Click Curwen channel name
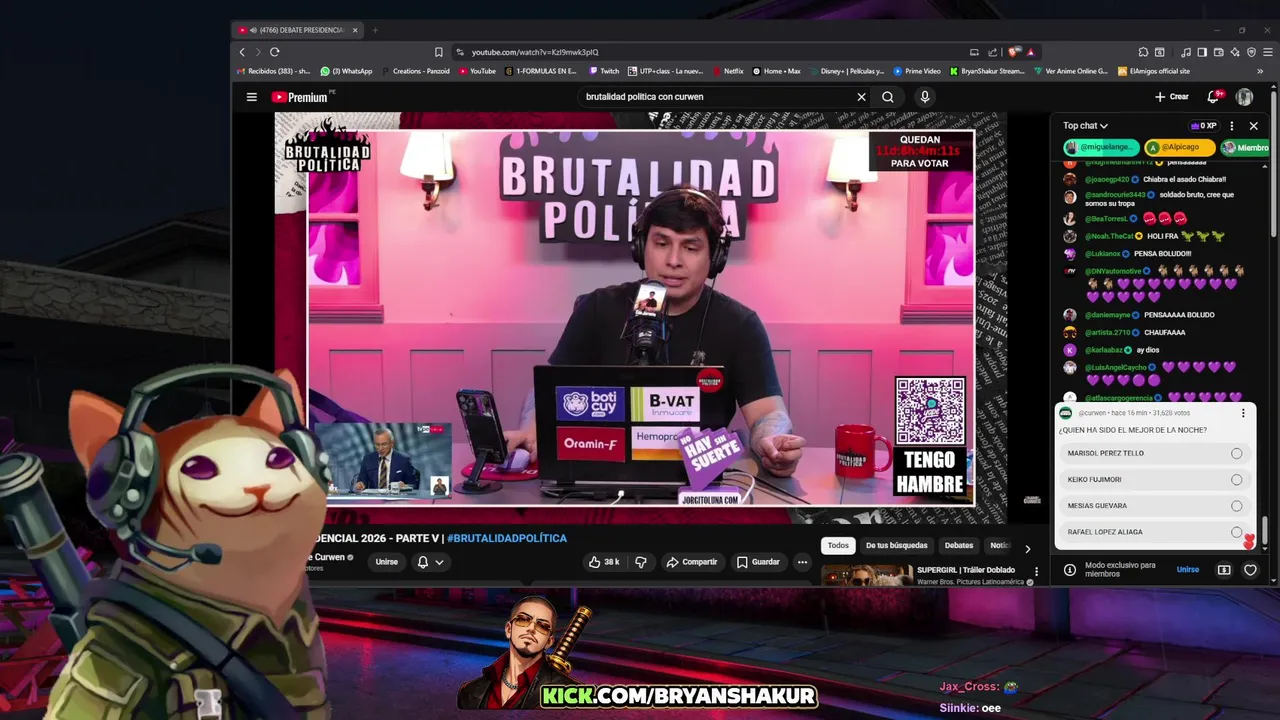Image resolution: width=1280 pixels, height=720 pixels. click(x=328, y=557)
